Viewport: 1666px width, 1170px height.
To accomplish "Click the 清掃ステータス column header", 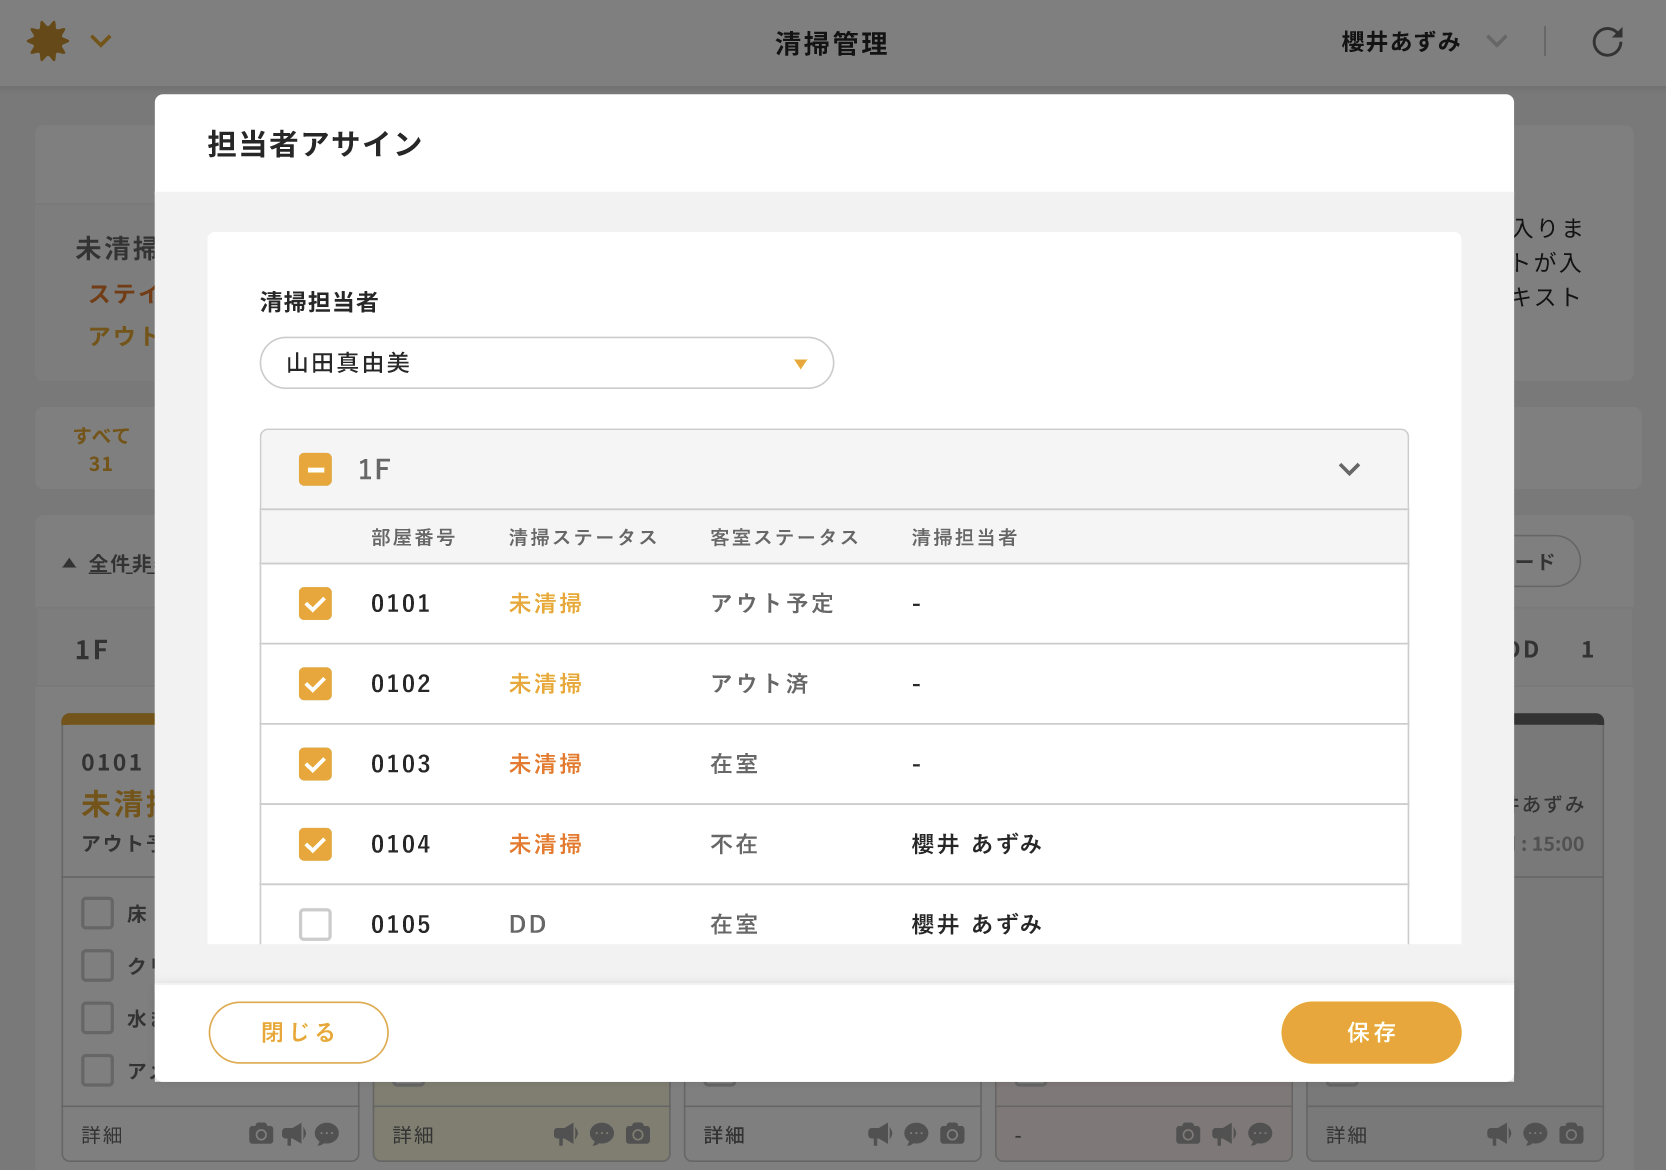I will pyautogui.click(x=583, y=538).
